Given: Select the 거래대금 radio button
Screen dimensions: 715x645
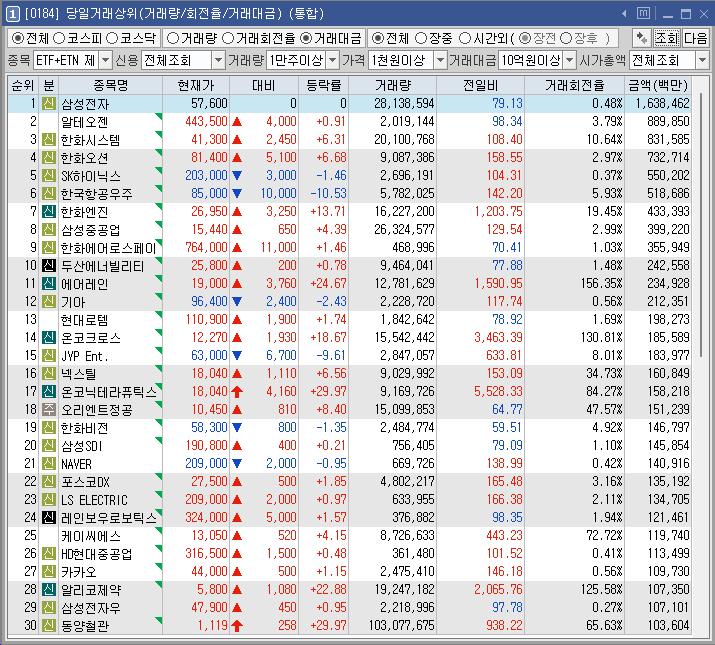Looking at the screenshot, I should [x=306, y=38].
